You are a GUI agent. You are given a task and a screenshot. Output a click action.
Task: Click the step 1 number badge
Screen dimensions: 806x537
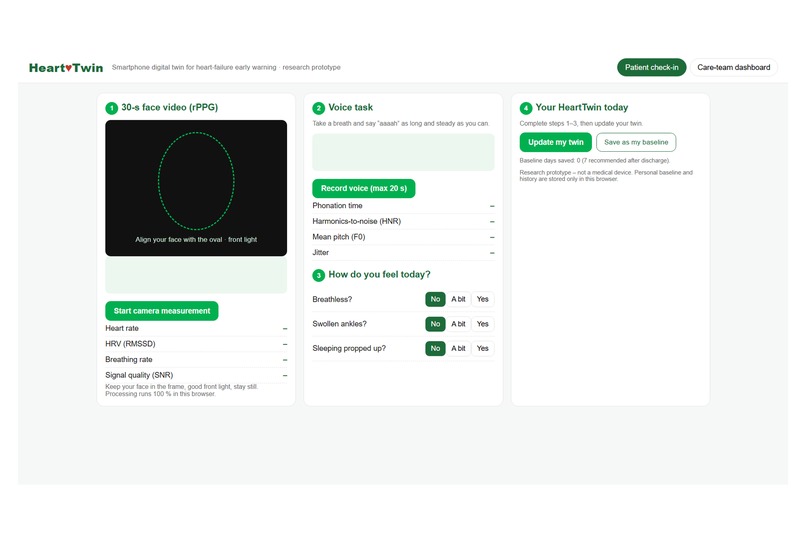point(112,108)
